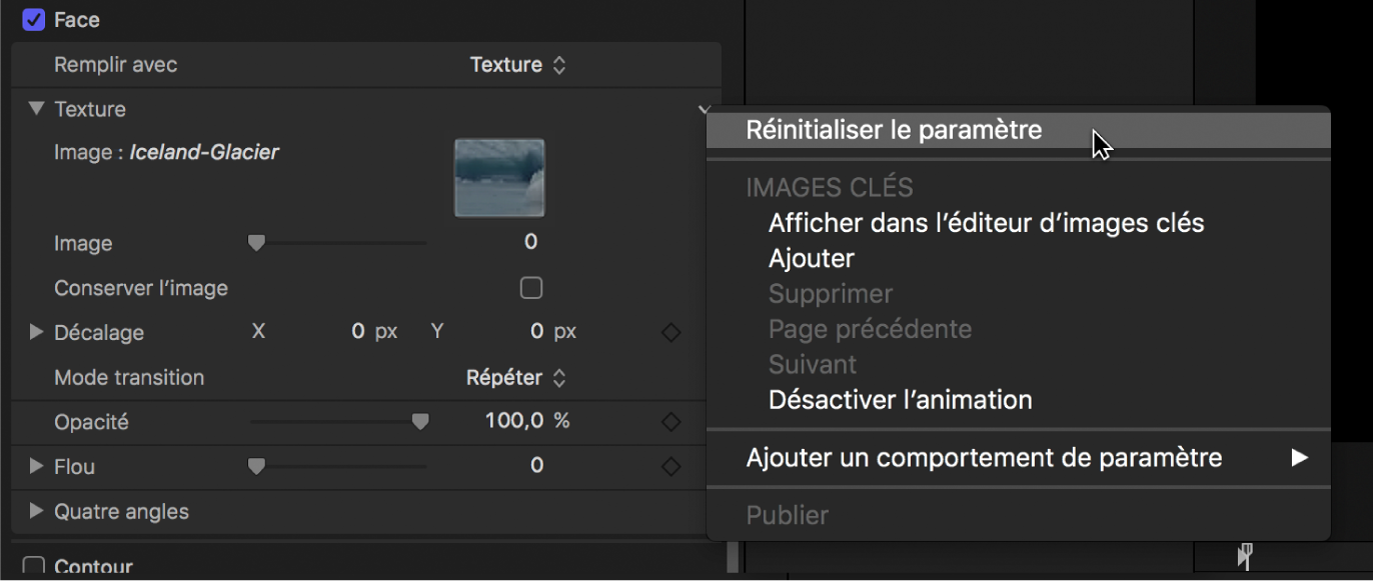The height and width of the screenshot is (585, 1373).
Task: Click the keyframe diamond next to Flou
Action: point(671,466)
